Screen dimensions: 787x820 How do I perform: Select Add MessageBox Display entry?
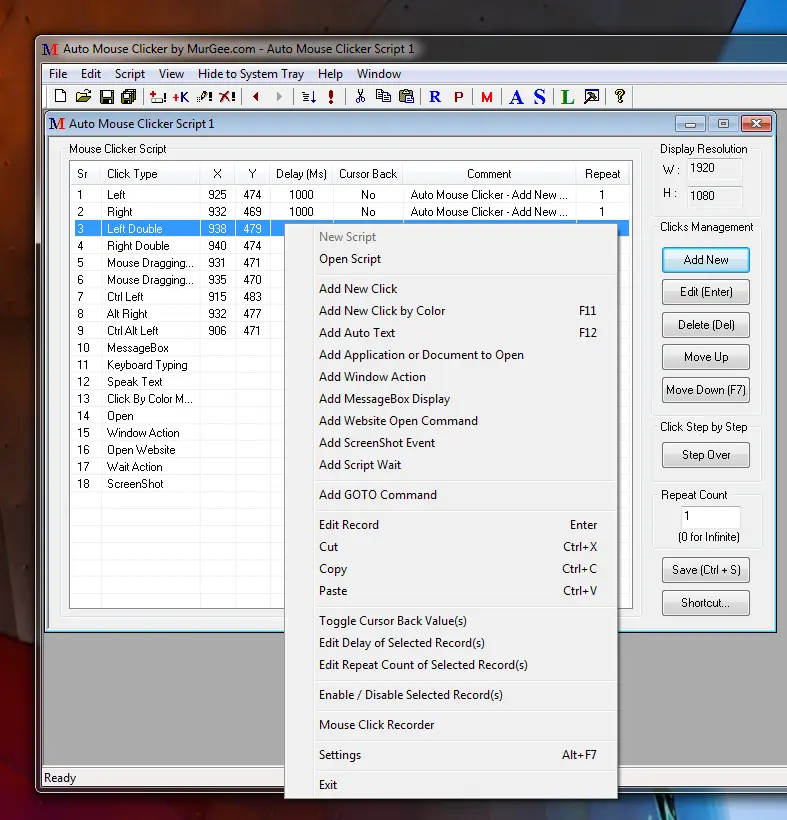click(451, 398)
